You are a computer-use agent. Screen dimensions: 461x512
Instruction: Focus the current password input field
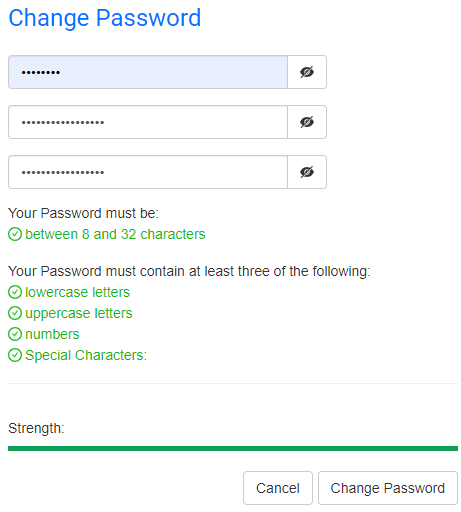148,72
